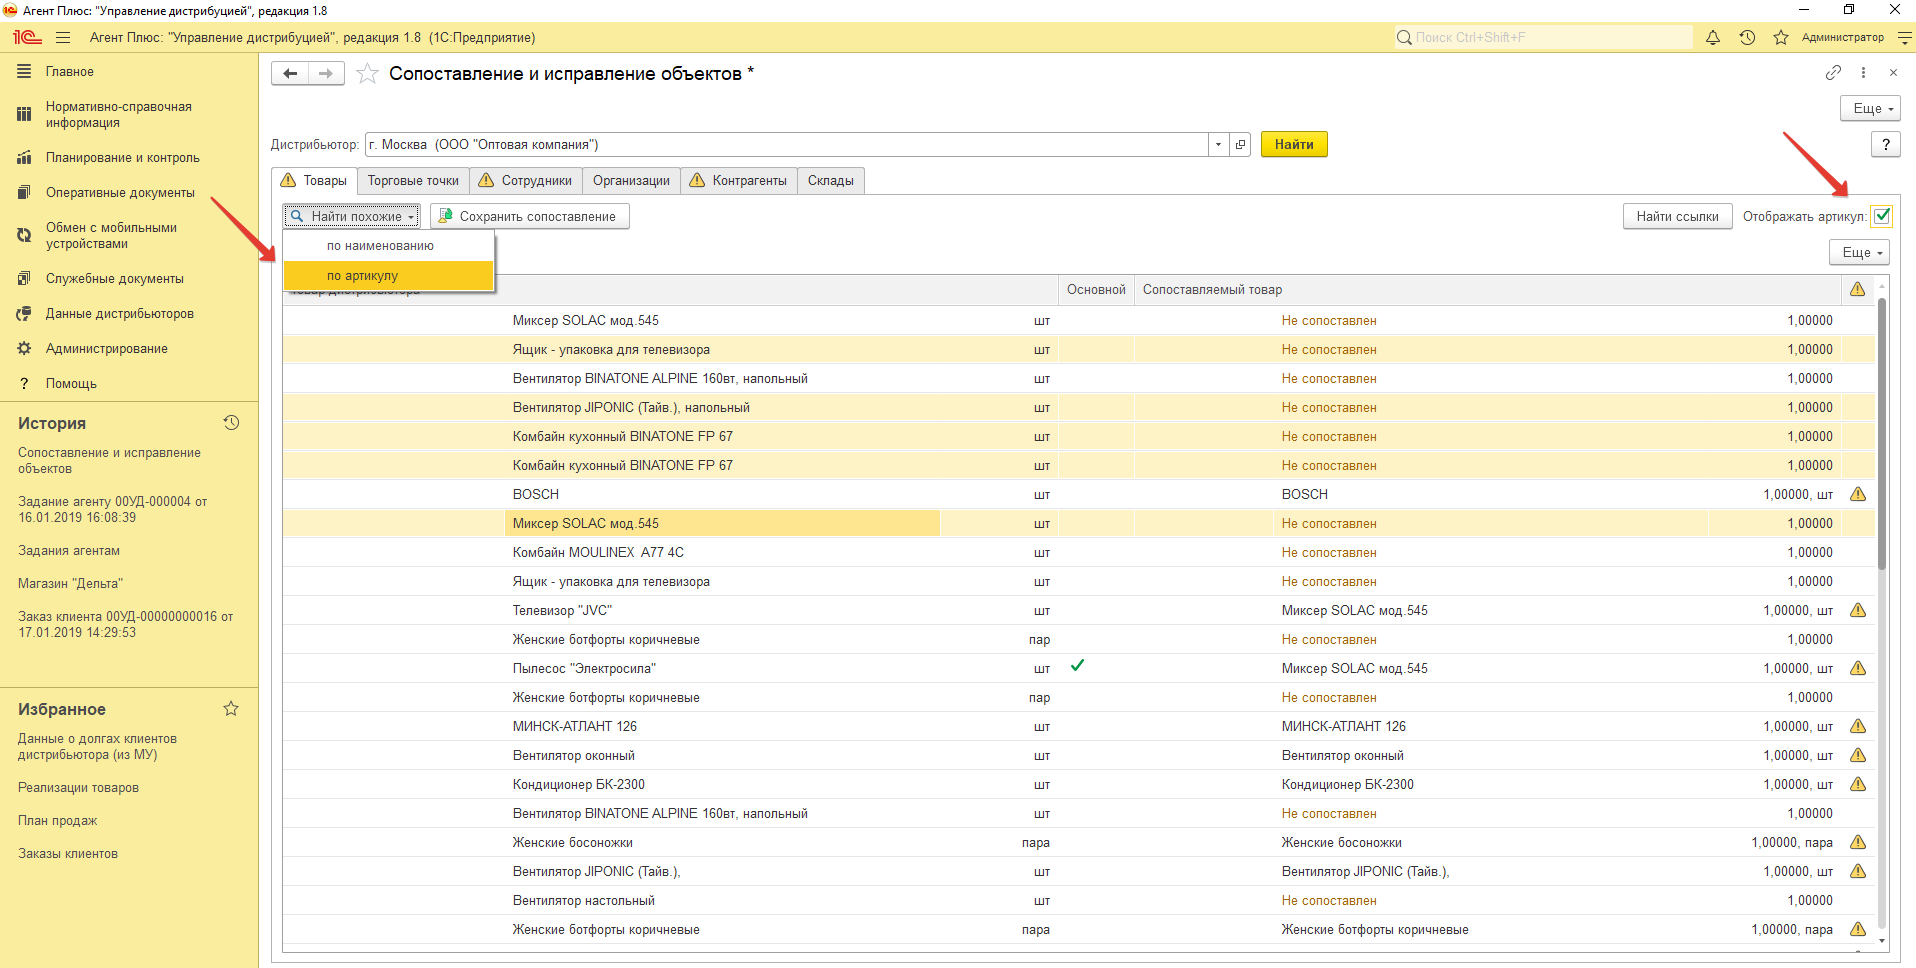Open the history clock icon in top bar

coord(1747,37)
